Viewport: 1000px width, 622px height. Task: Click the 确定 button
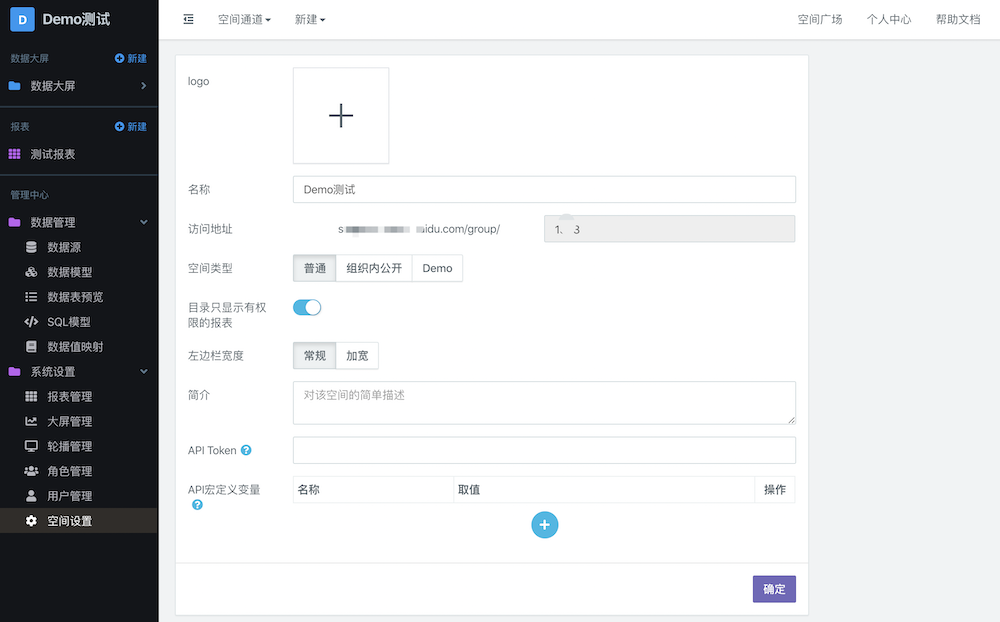[x=774, y=589]
